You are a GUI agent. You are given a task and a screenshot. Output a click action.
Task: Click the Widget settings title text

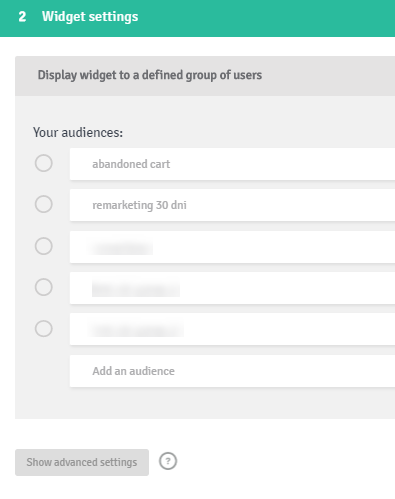90,17
